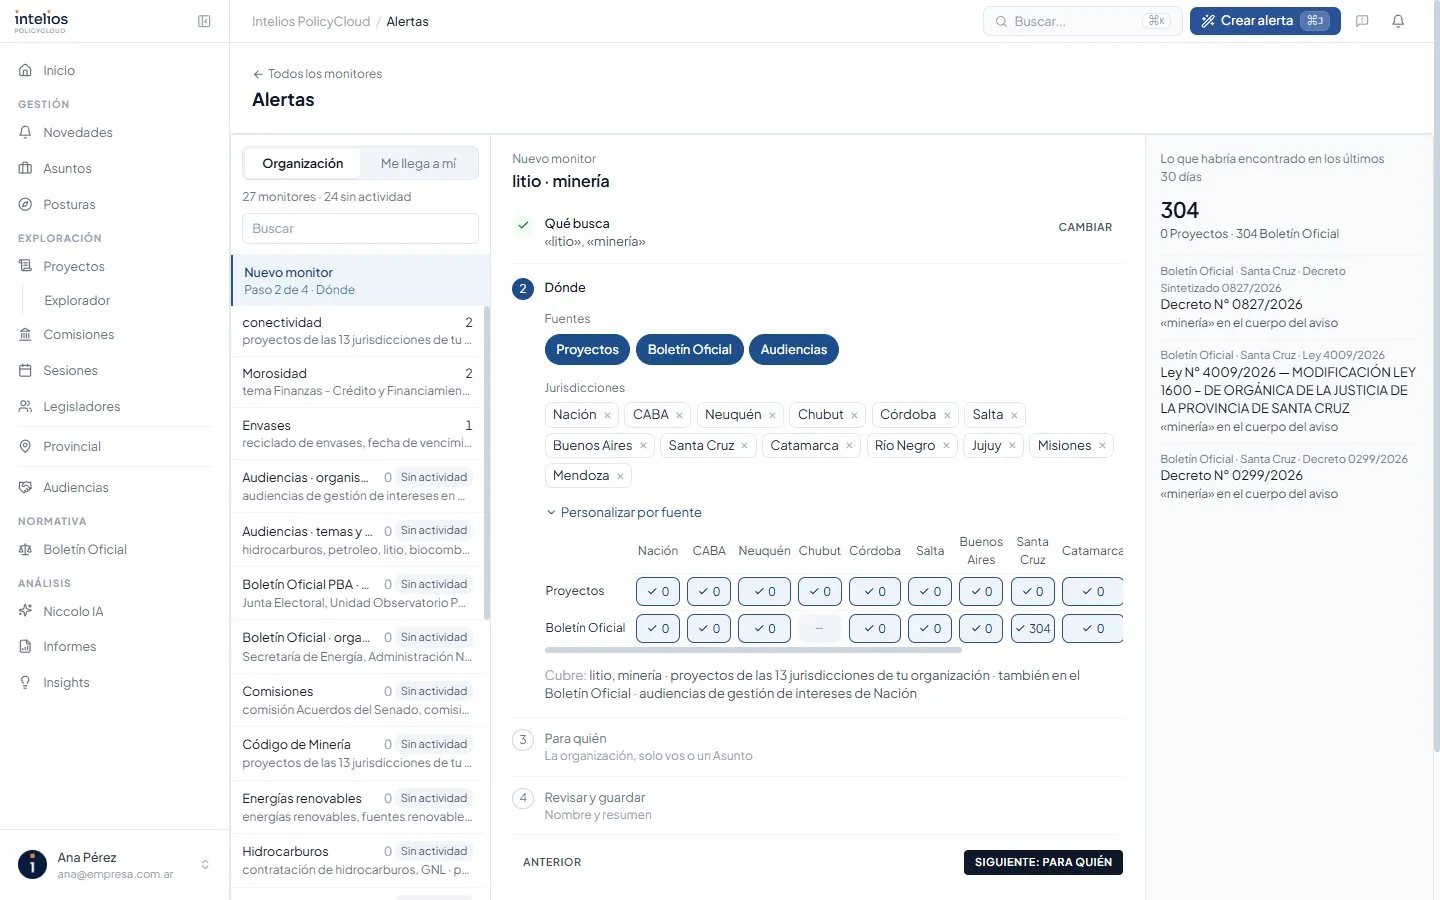Focus the monitors Buscar field
1440x900 pixels.
click(360, 228)
